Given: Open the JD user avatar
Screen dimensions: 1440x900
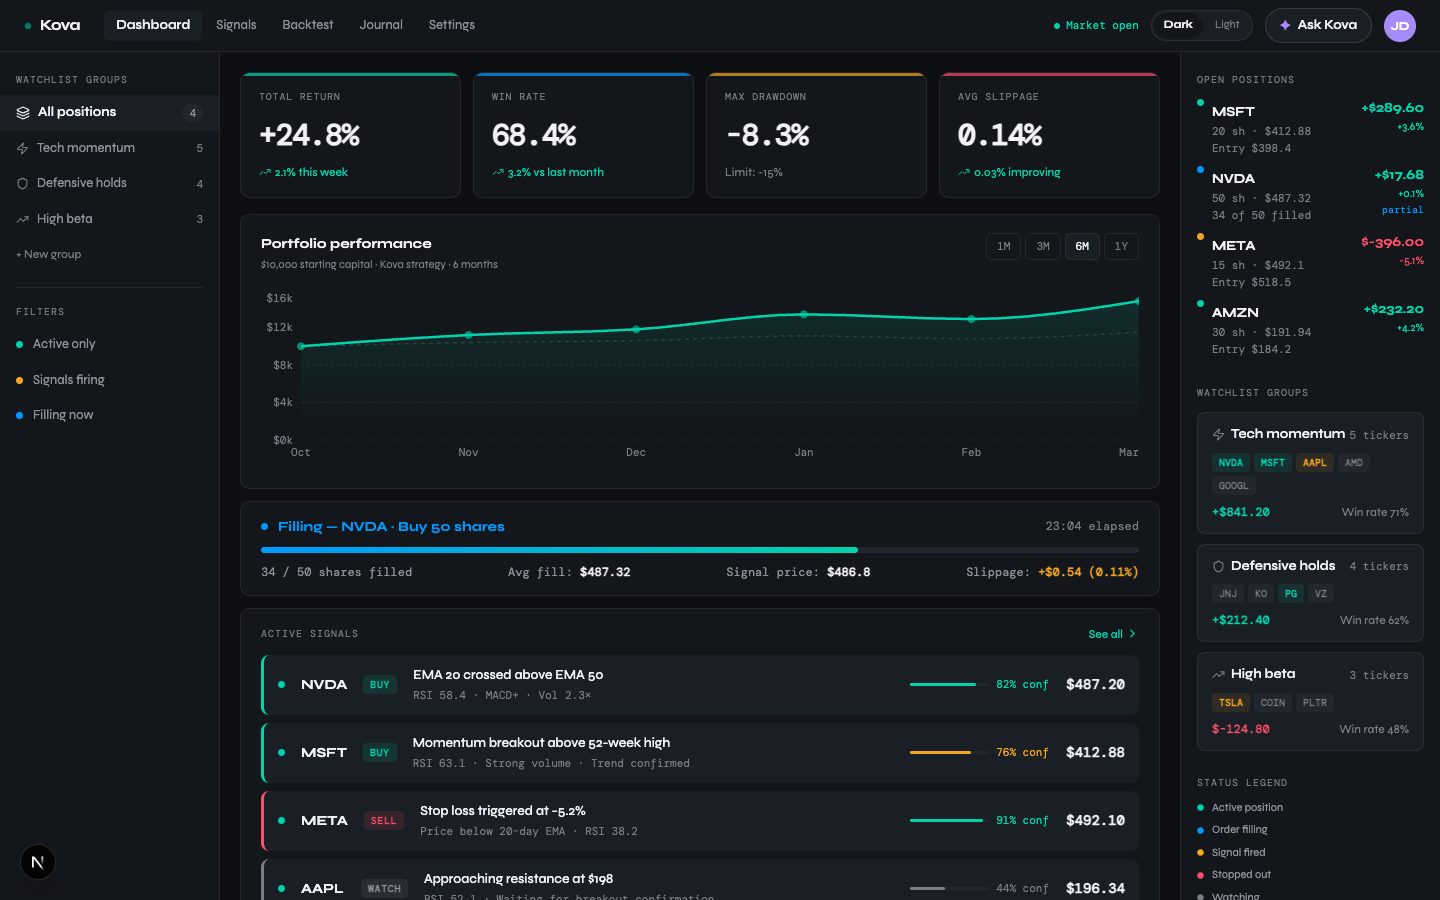Looking at the screenshot, I should point(1400,26).
